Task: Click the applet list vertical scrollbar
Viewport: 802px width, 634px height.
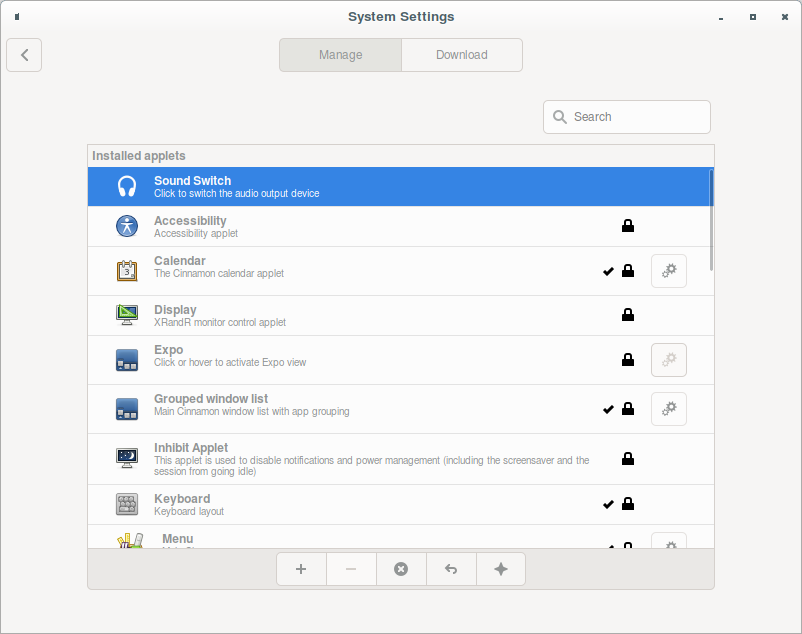Action: (711, 220)
